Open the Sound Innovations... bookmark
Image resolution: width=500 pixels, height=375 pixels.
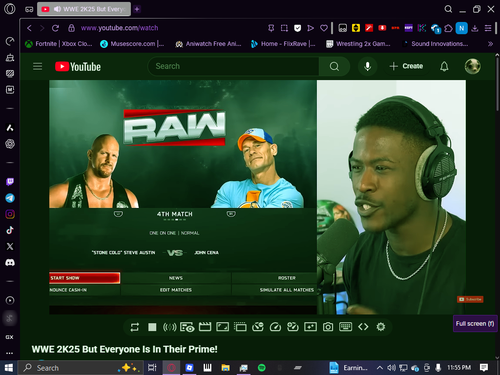[435, 44]
